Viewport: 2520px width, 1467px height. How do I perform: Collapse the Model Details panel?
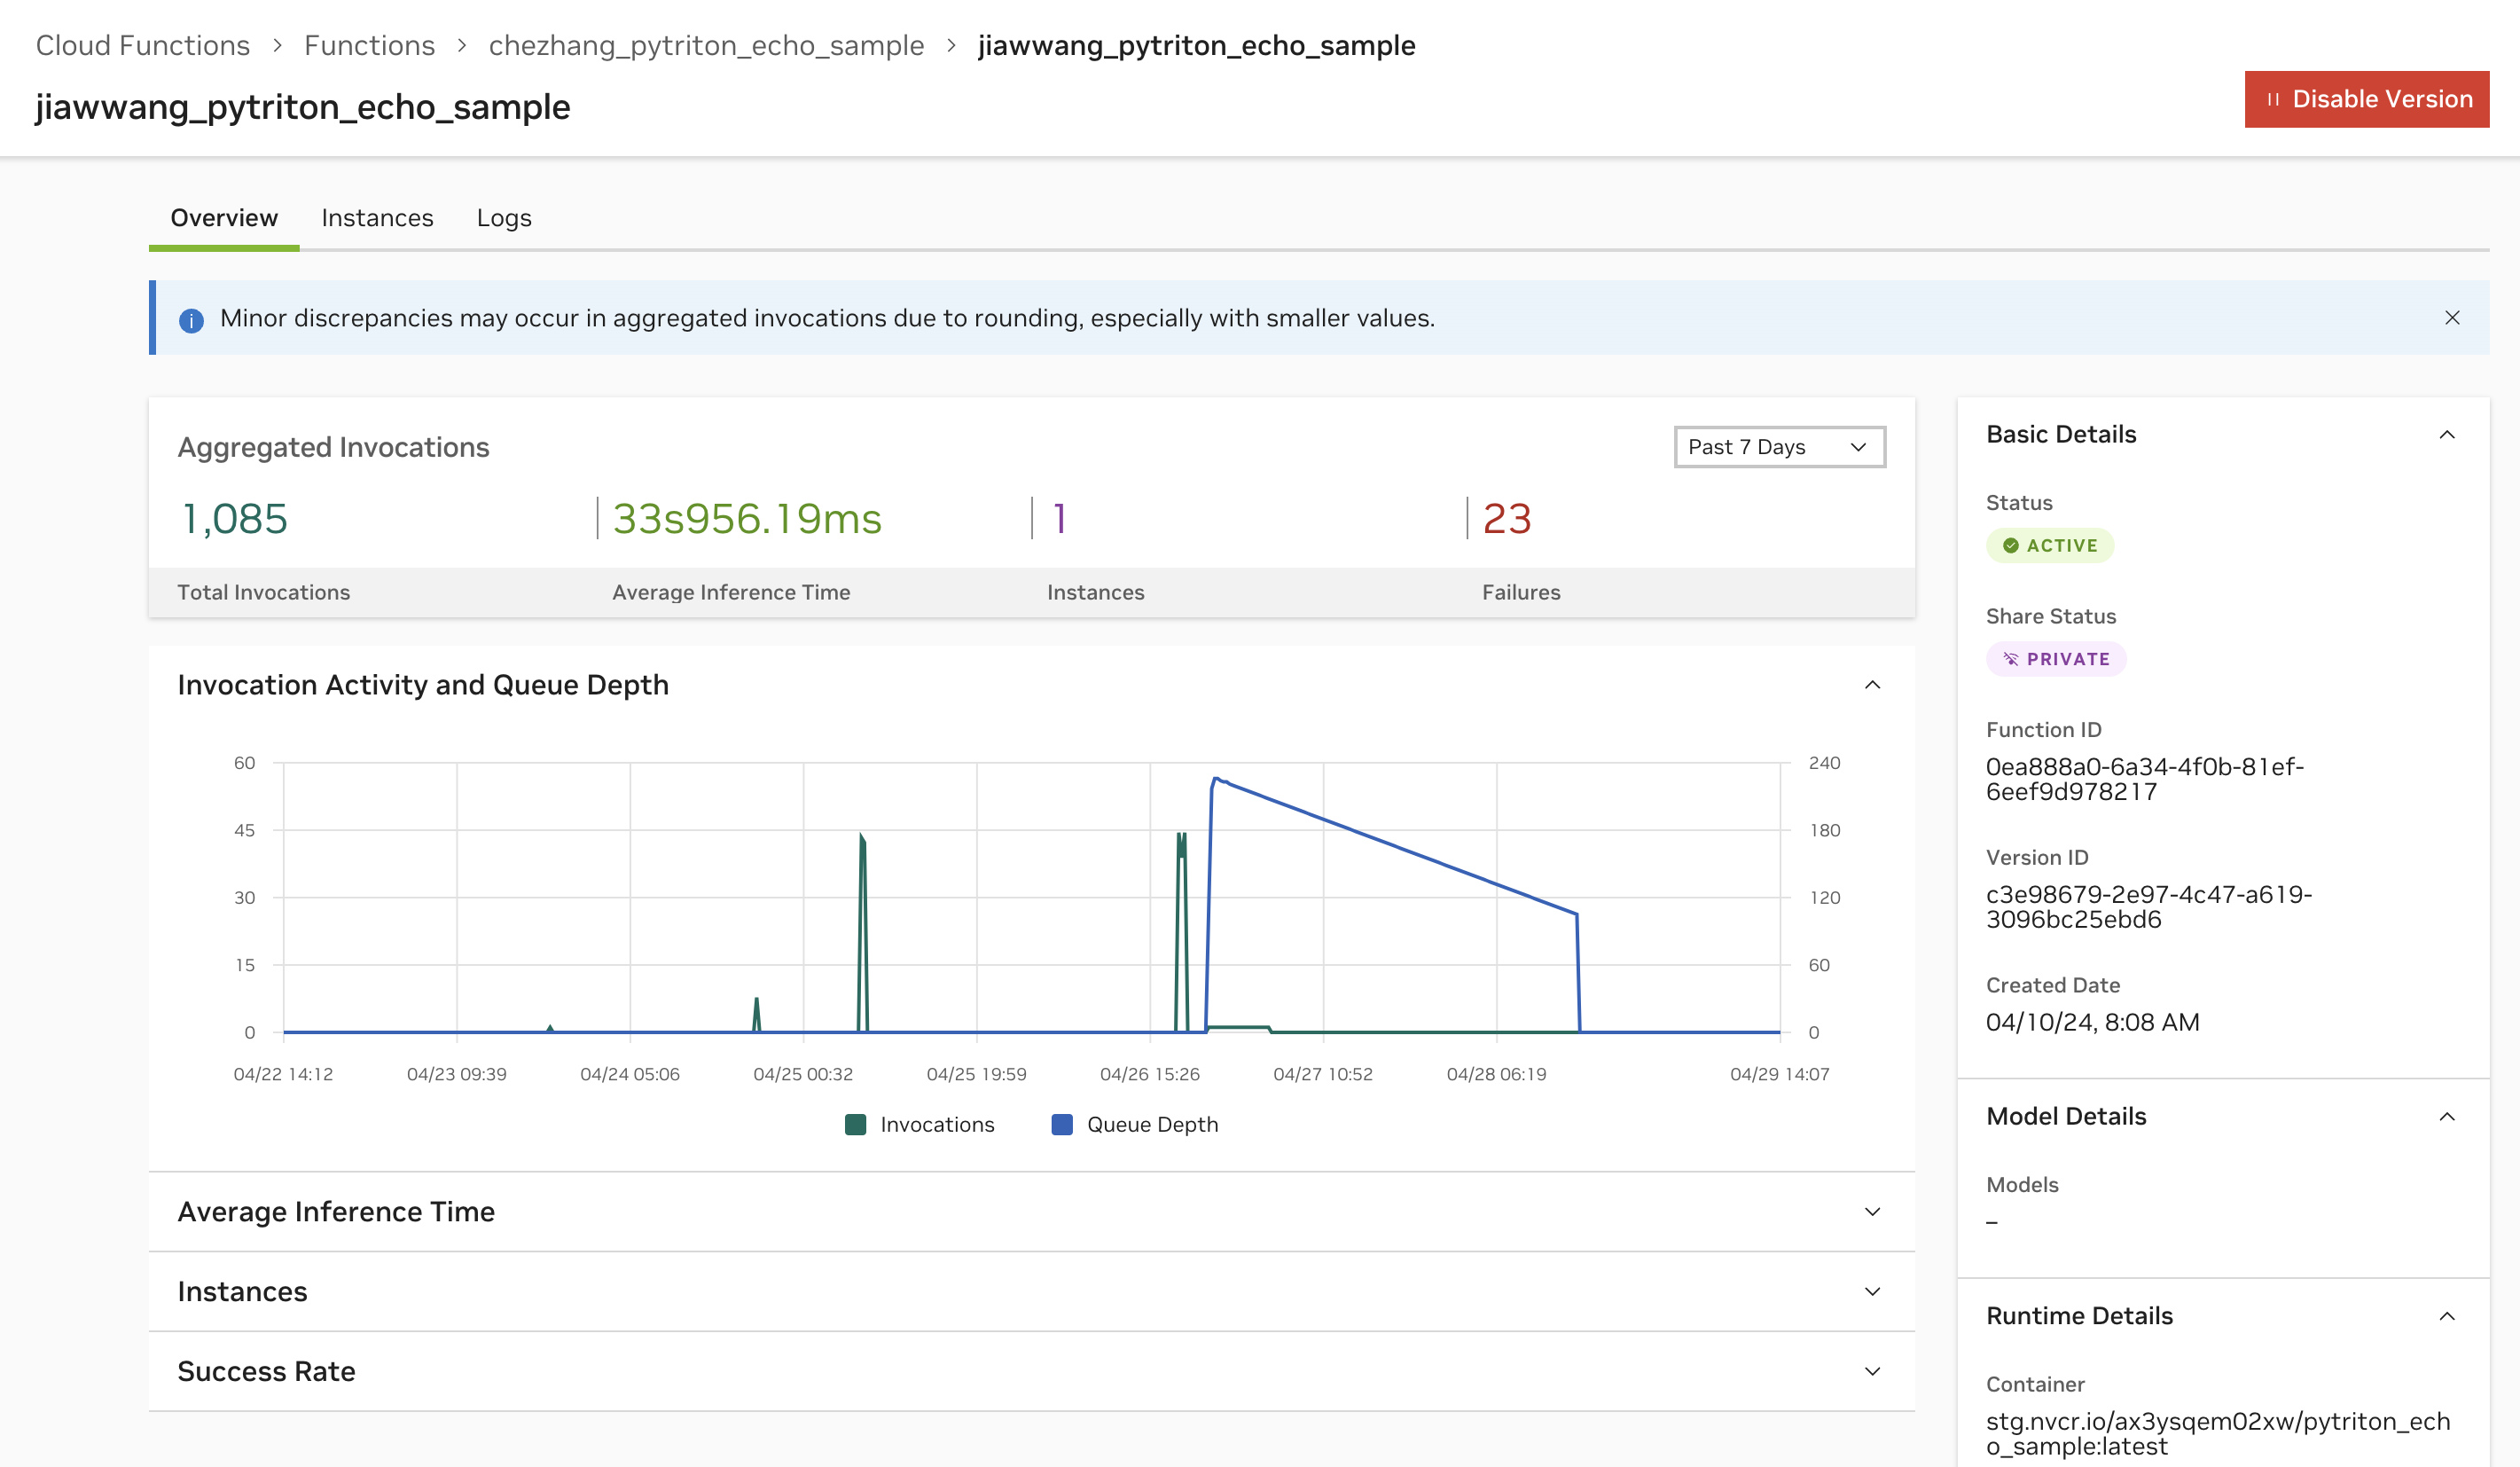pos(2447,1117)
